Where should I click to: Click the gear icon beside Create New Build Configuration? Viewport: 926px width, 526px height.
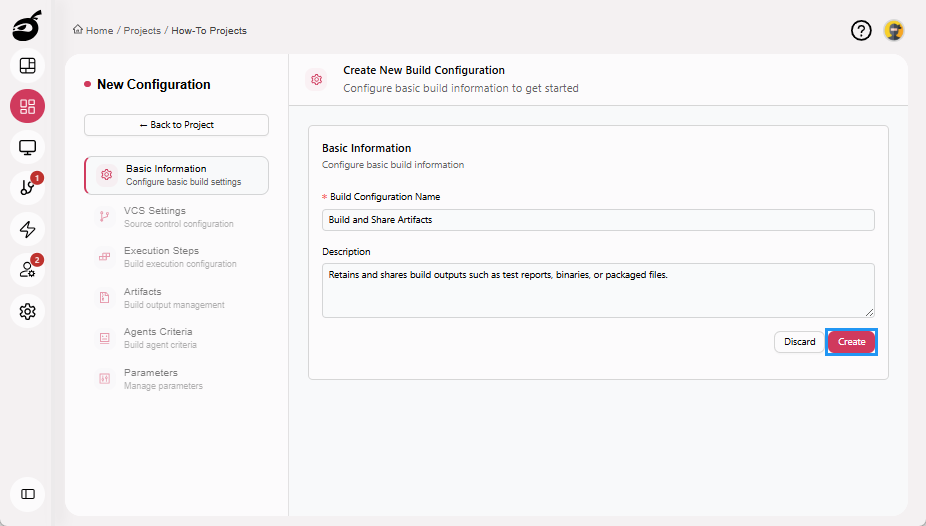coord(317,79)
